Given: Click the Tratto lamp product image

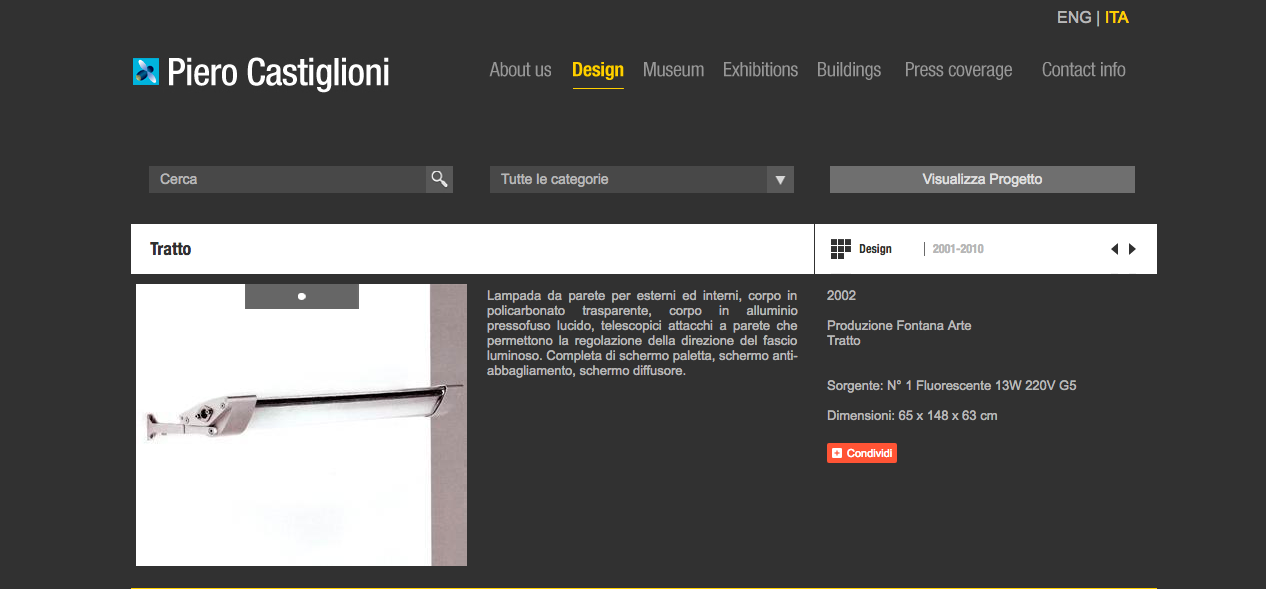Looking at the screenshot, I should coord(301,425).
